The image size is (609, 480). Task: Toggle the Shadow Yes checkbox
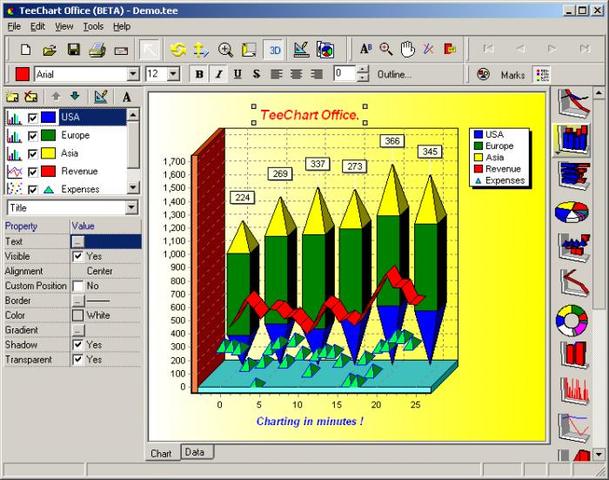(x=78, y=344)
